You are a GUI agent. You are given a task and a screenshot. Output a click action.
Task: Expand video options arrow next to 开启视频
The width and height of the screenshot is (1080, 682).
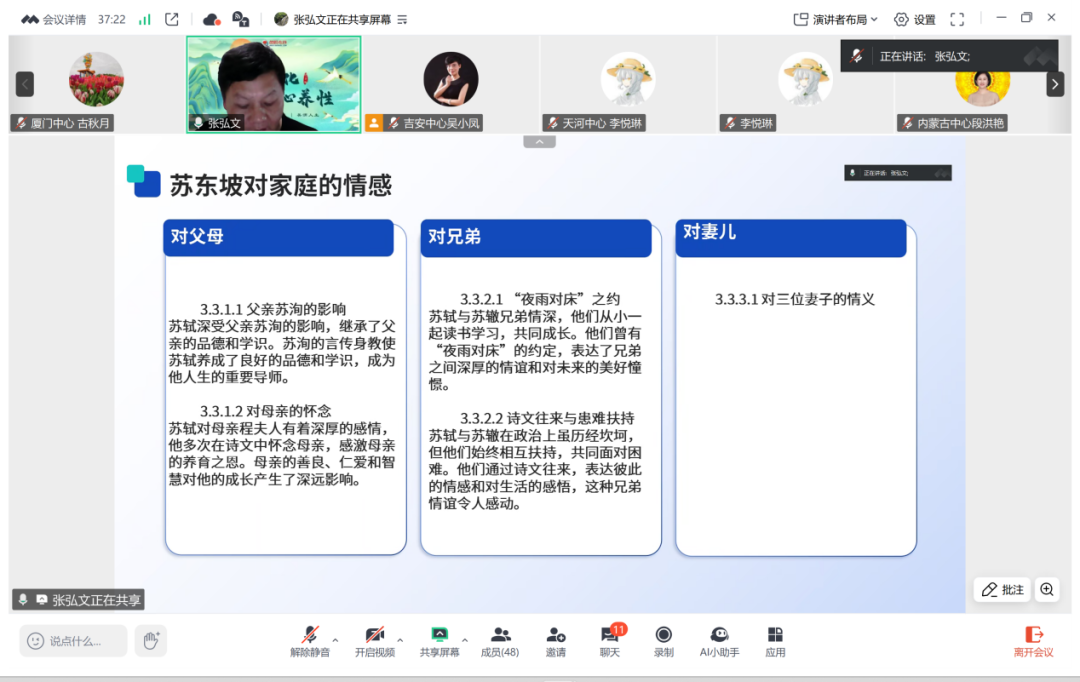[400, 640]
